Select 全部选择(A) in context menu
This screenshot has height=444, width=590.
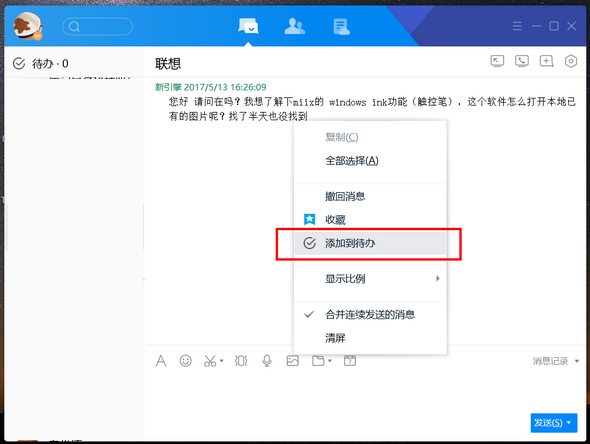pyautogui.click(x=370, y=161)
